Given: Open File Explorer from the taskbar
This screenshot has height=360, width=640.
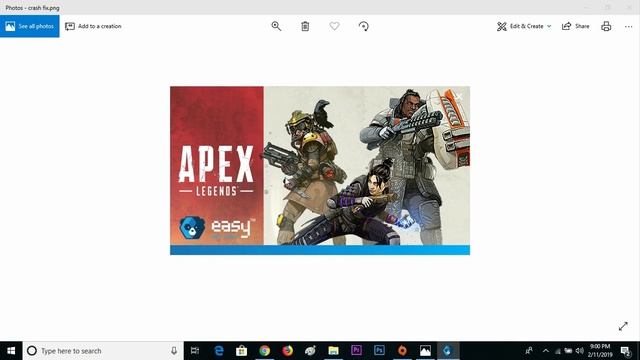Looking at the screenshot, I should point(333,351).
